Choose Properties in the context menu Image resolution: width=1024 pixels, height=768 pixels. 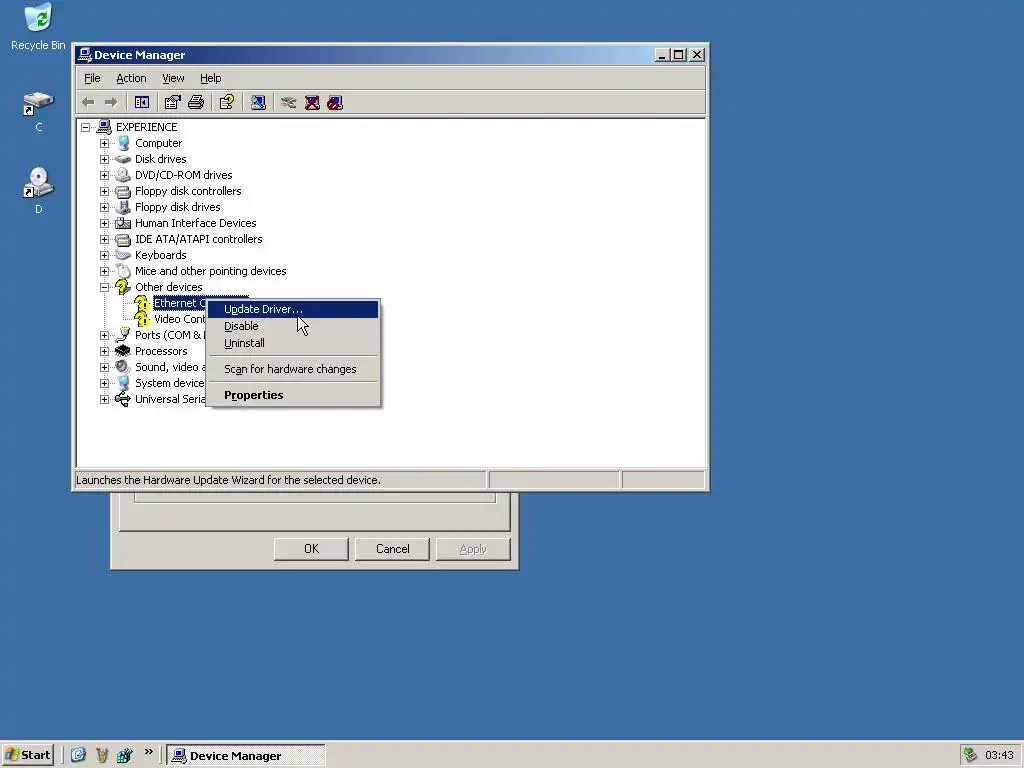point(293,395)
